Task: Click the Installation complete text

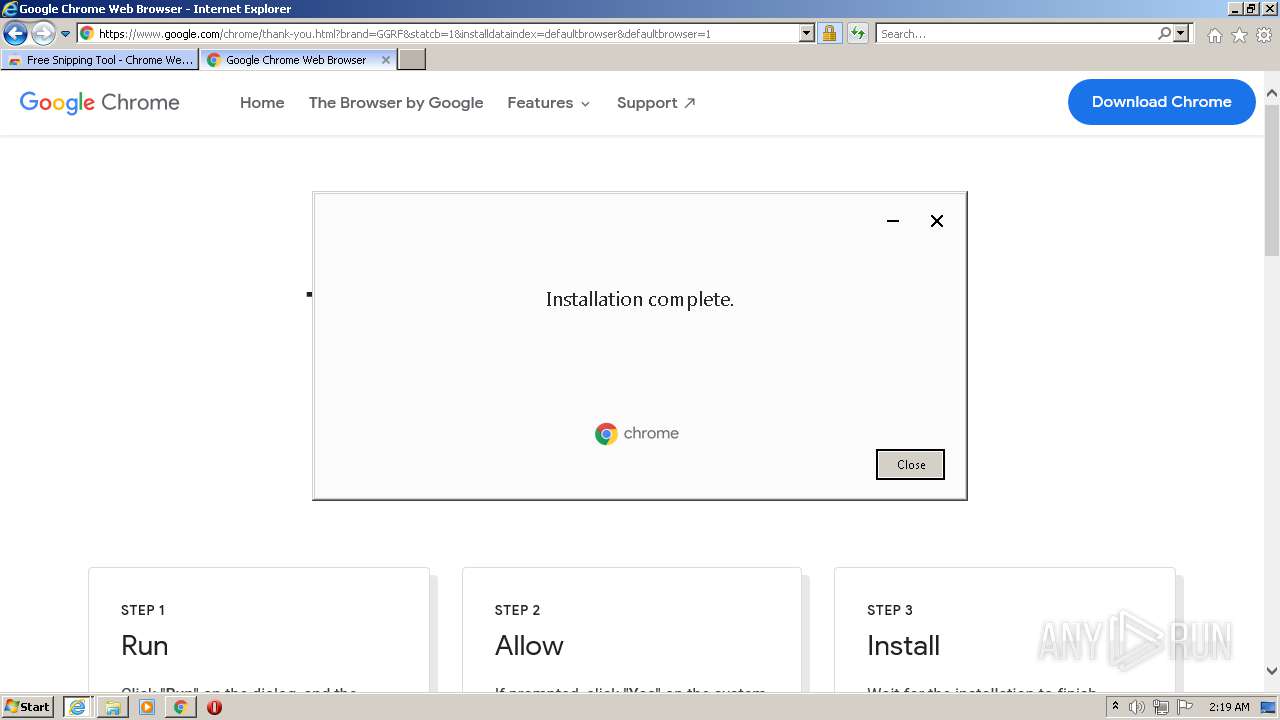Action: (x=640, y=299)
